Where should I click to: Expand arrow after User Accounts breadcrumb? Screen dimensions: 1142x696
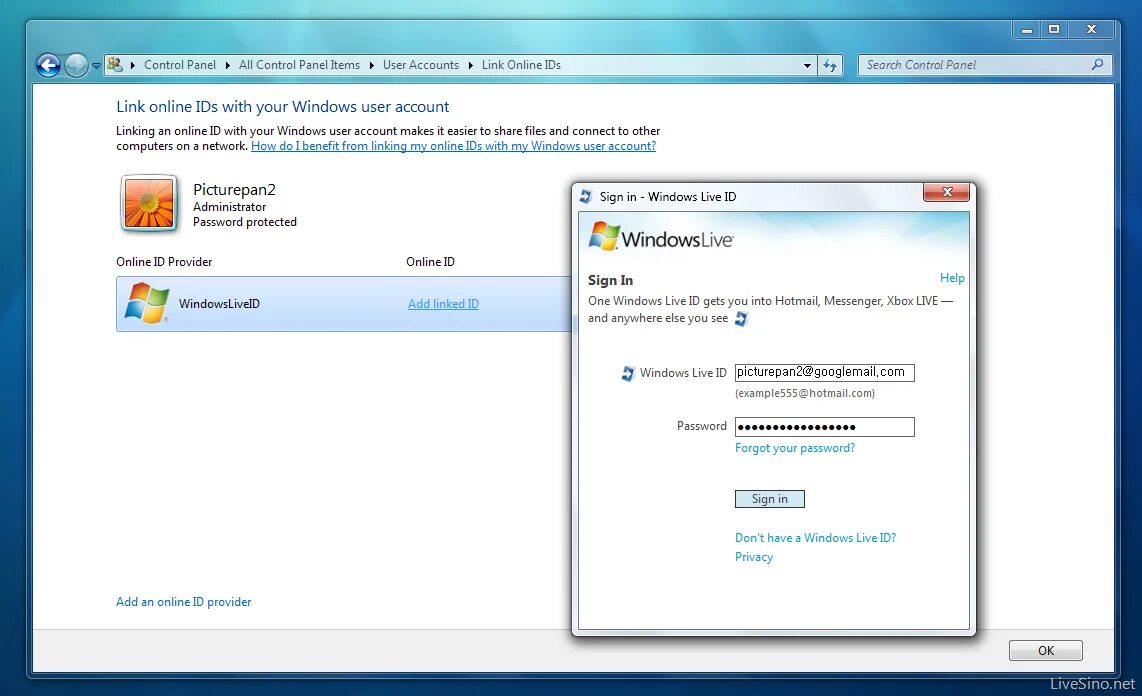click(470, 65)
